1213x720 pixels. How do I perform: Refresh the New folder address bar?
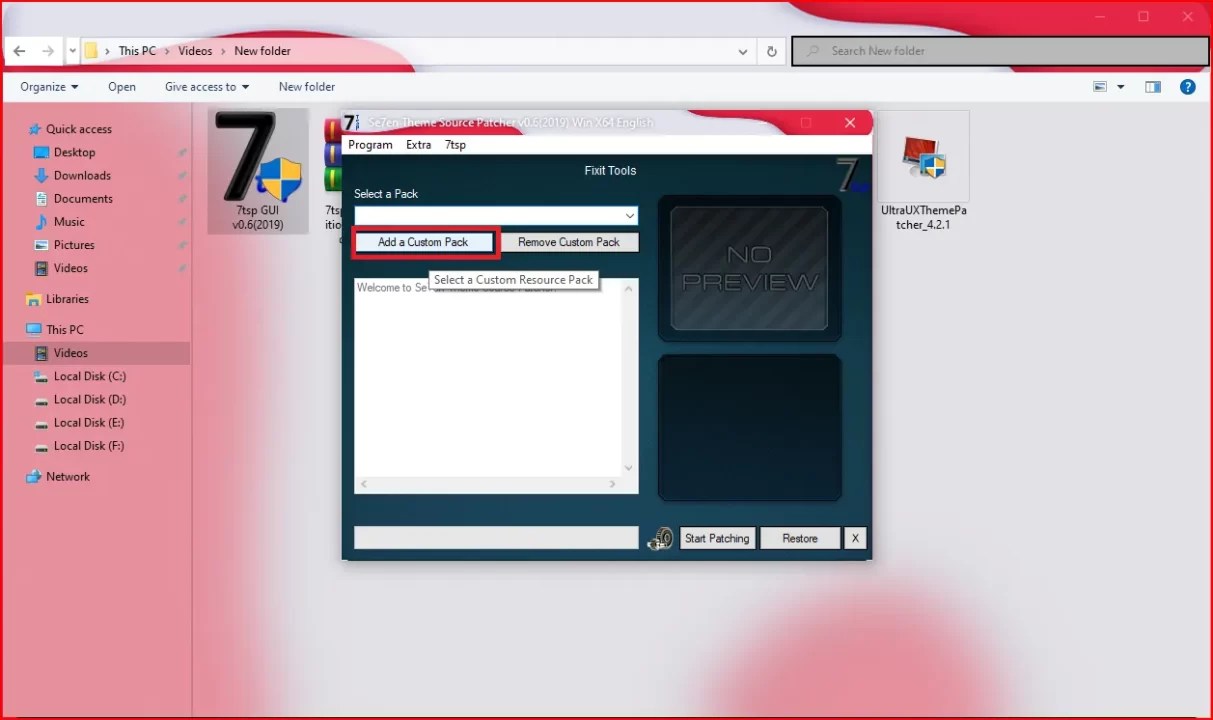[772, 51]
